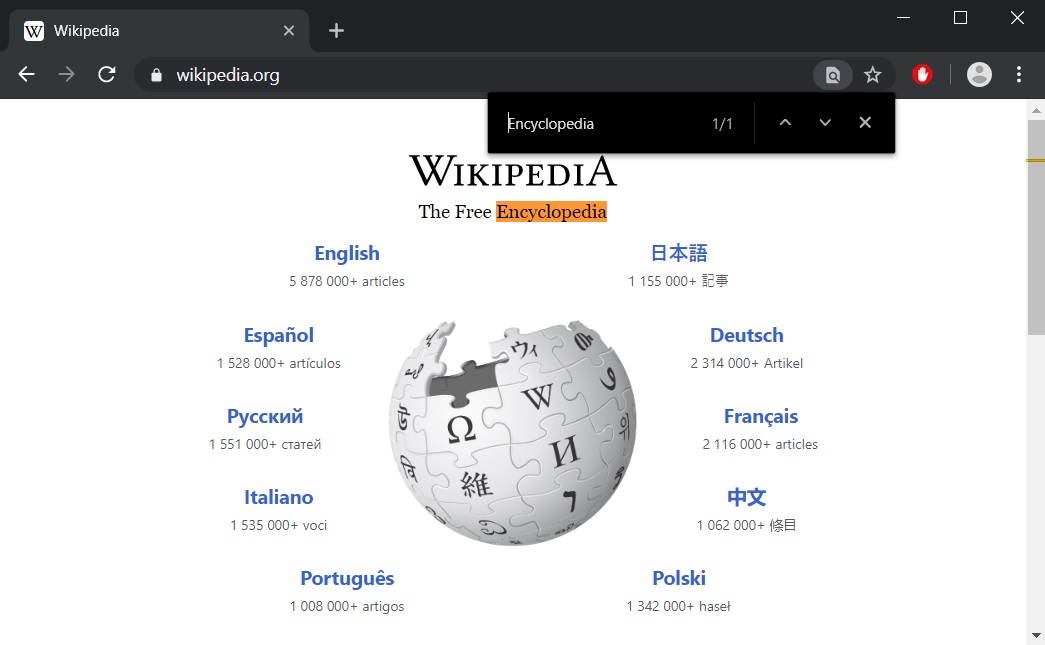The image size is (1045, 645).
Task: Click the scrollbar down arrow
Action: pos(1036,636)
